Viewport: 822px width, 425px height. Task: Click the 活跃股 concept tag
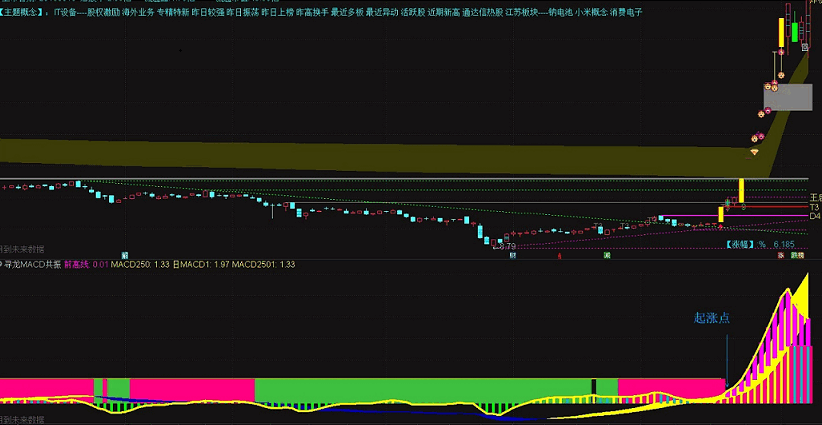[x=413, y=12]
